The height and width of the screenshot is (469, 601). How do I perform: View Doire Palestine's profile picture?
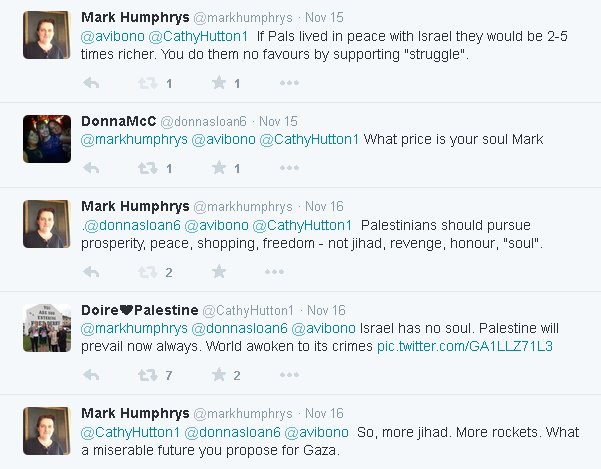tap(47, 328)
